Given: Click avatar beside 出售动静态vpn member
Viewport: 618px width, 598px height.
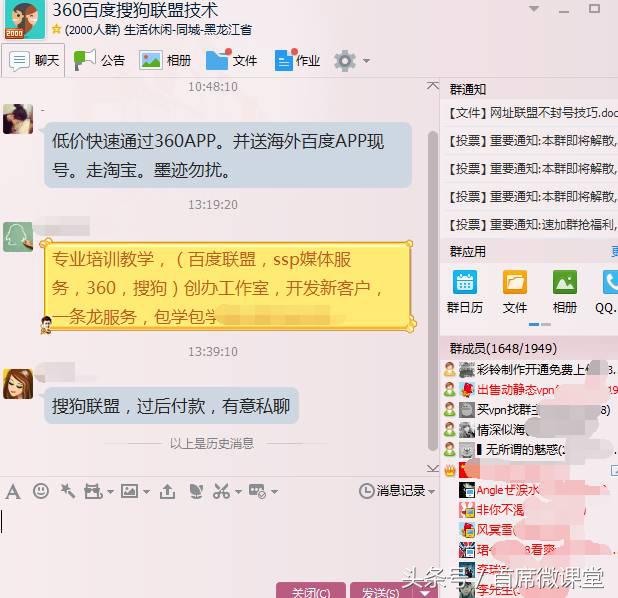Looking at the screenshot, I should (467, 389).
